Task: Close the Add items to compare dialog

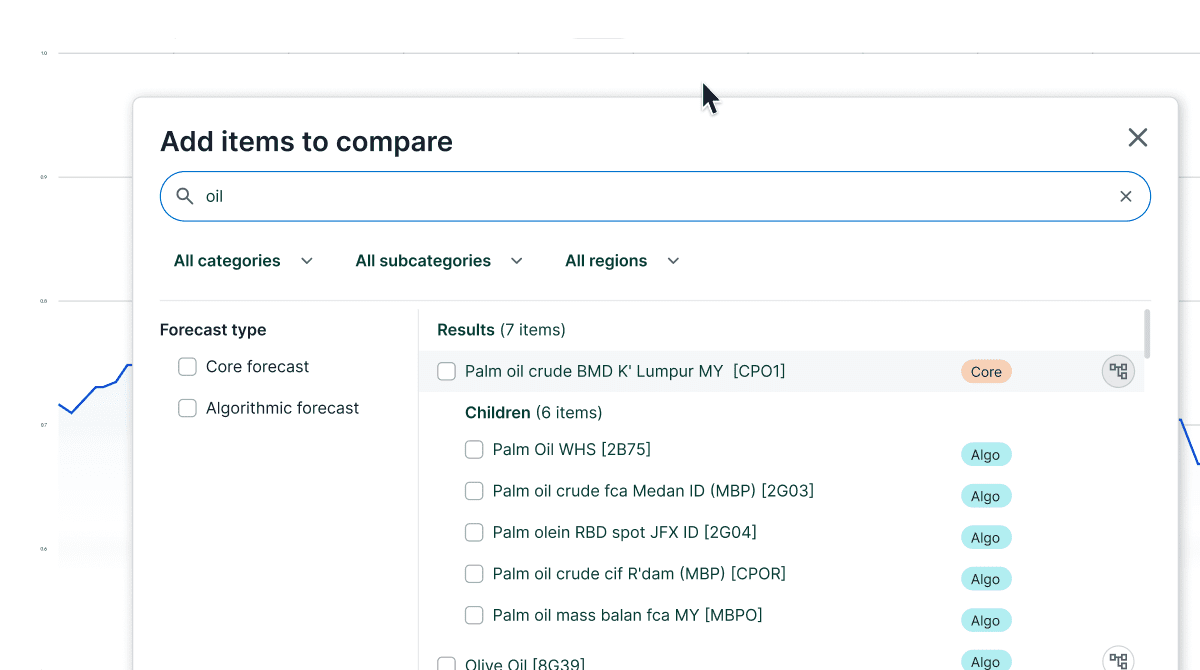Action: [x=1137, y=138]
